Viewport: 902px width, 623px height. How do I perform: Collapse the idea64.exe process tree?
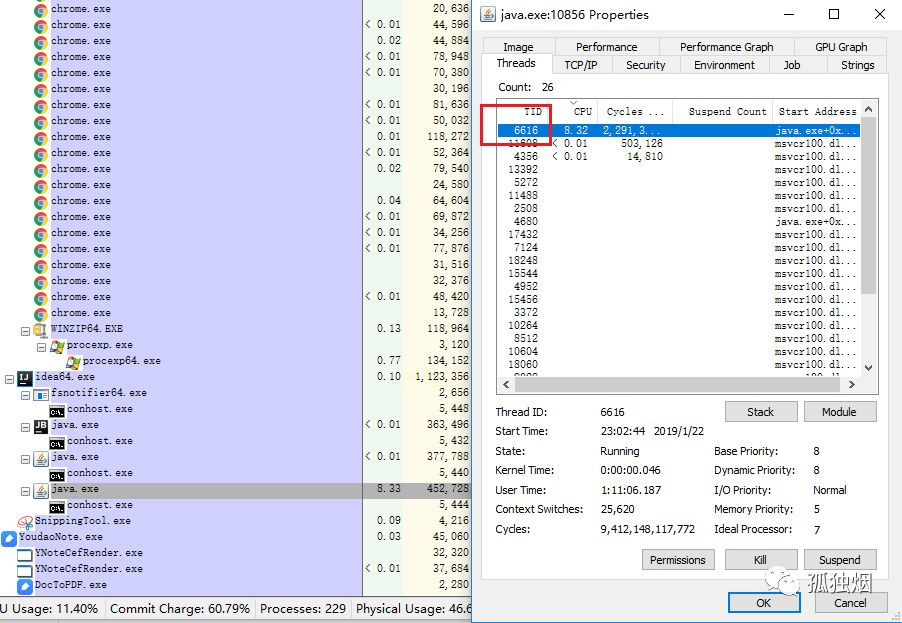pos(9,379)
